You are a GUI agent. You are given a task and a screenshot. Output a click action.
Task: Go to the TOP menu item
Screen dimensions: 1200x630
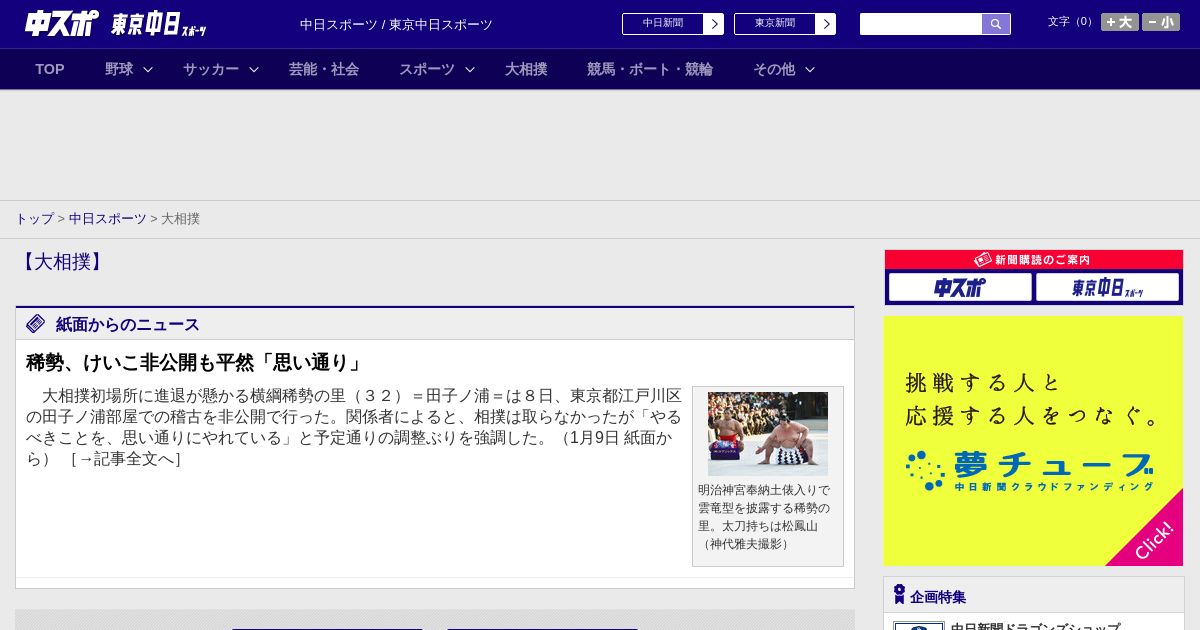(x=50, y=69)
